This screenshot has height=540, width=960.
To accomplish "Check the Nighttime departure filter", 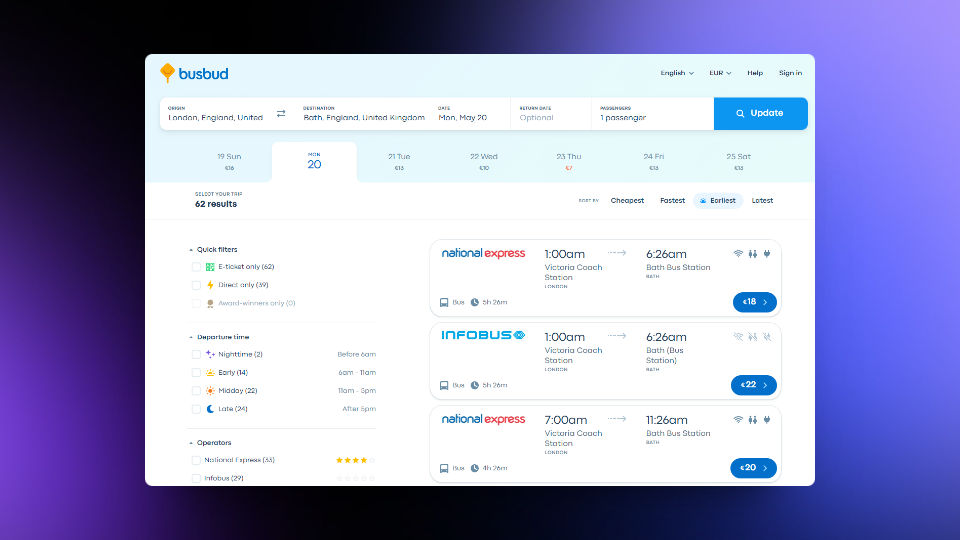I will pyautogui.click(x=196, y=354).
